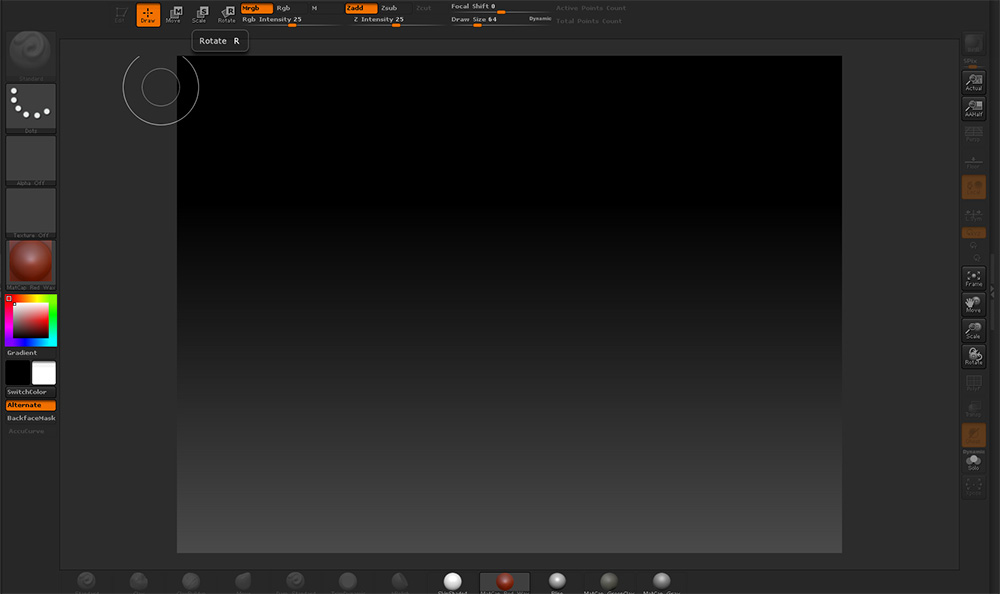This screenshot has width=1000, height=594.
Task: Click the AAHalf zoom icon
Action: pos(974,108)
